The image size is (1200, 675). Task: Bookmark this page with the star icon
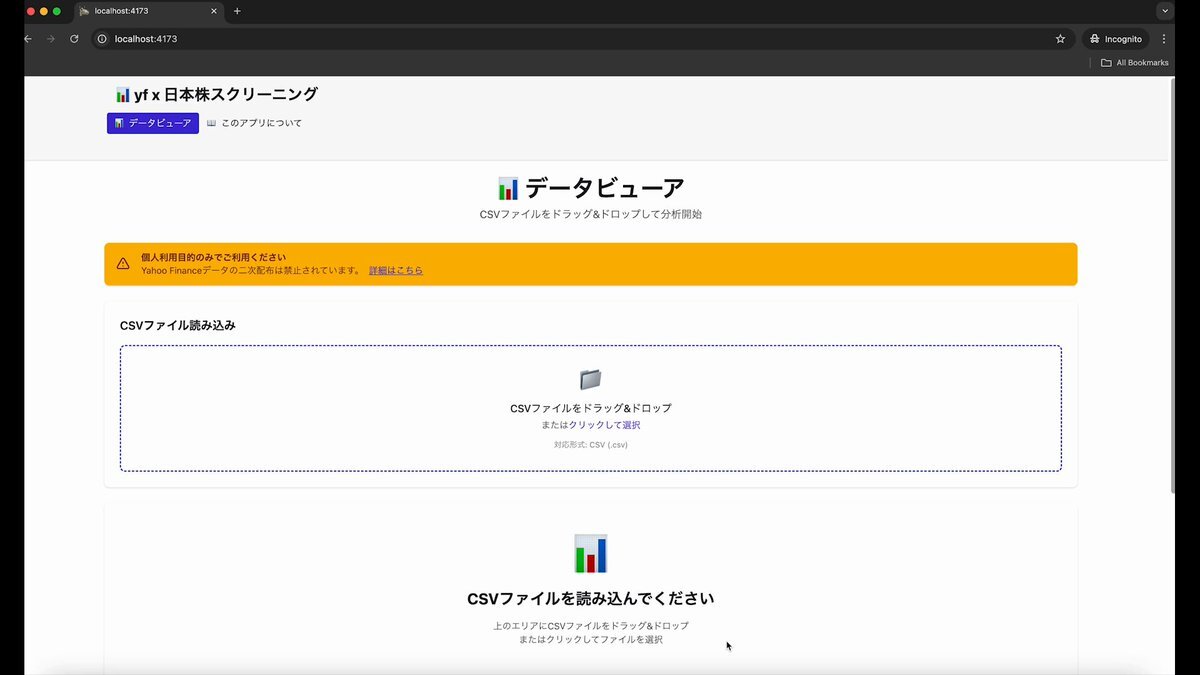pyautogui.click(x=1060, y=39)
